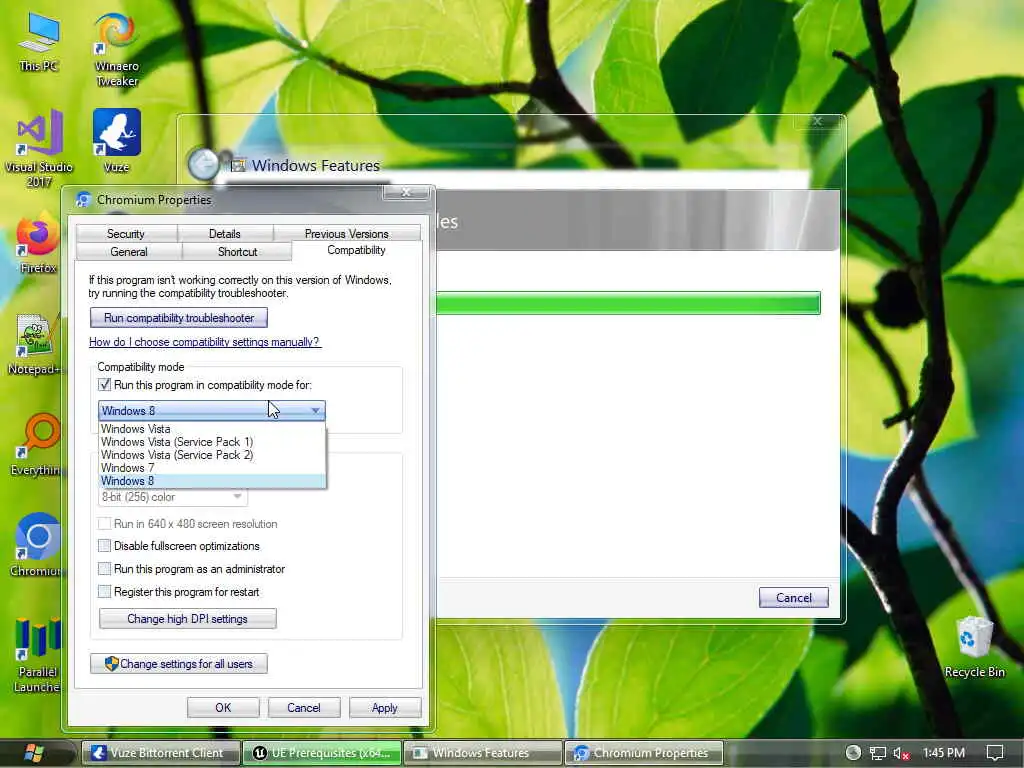
Task: Click Apply in Chromium Properties
Action: 385,708
